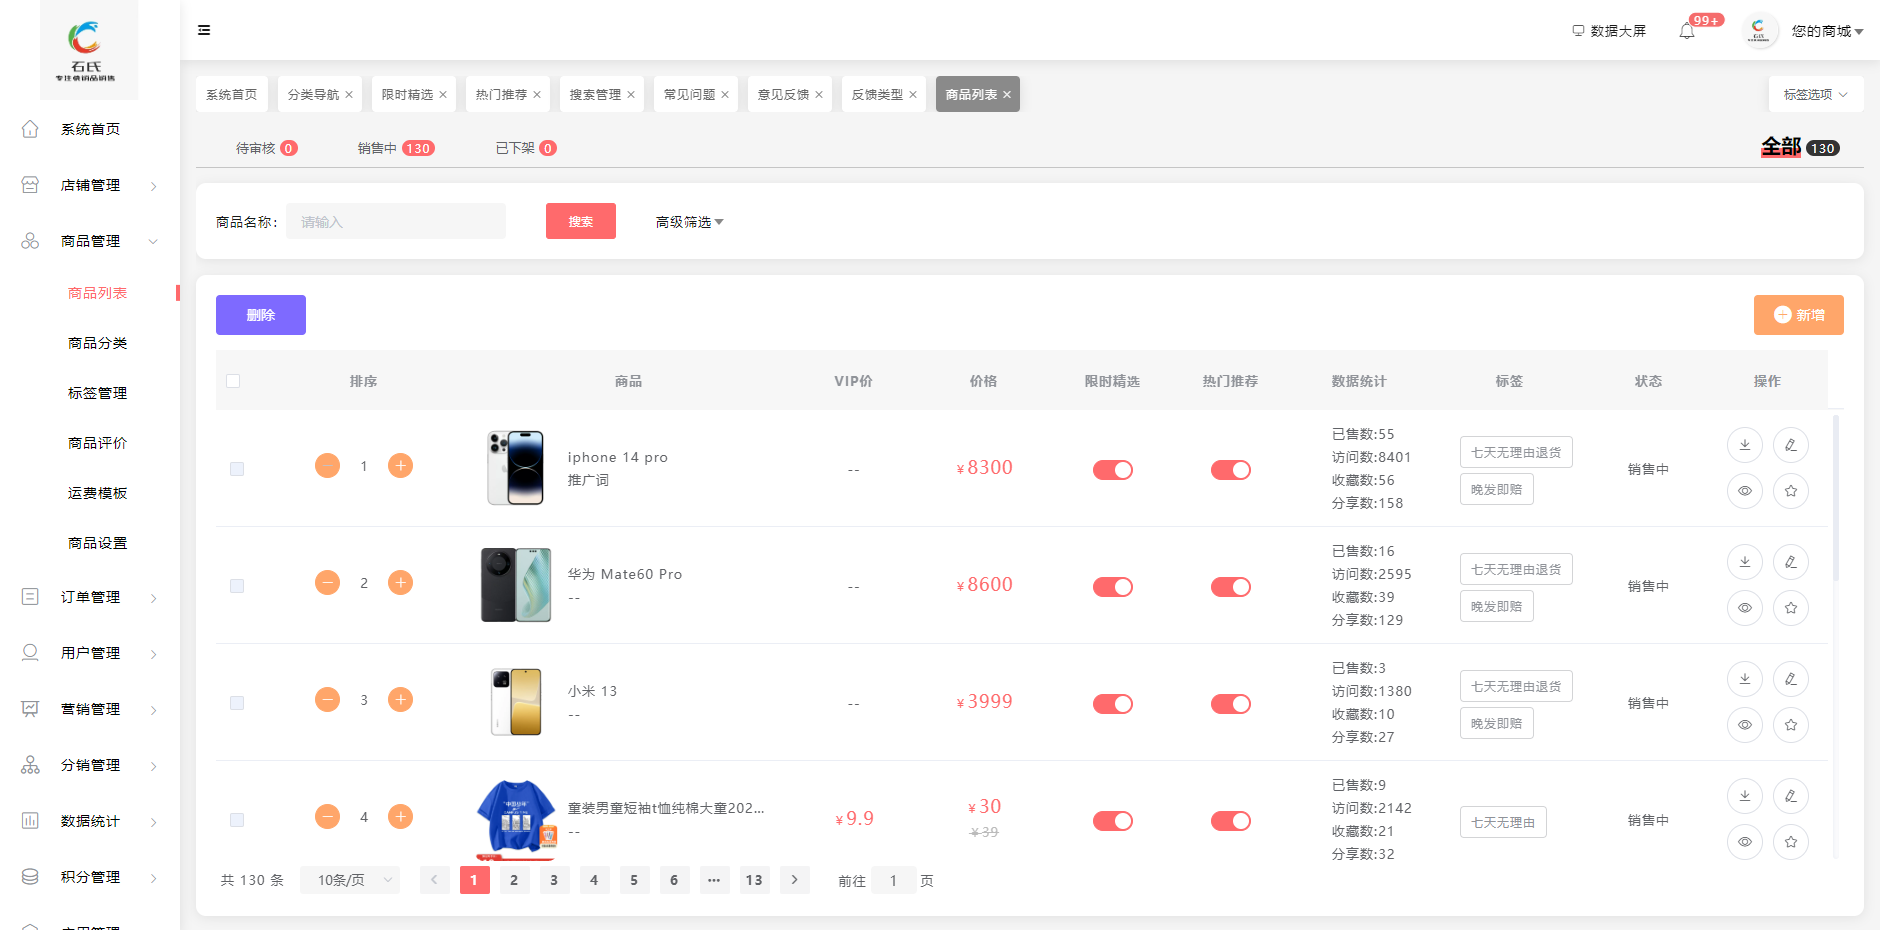View eye icon for iphone 14 pro

pyautogui.click(x=1745, y=491)
